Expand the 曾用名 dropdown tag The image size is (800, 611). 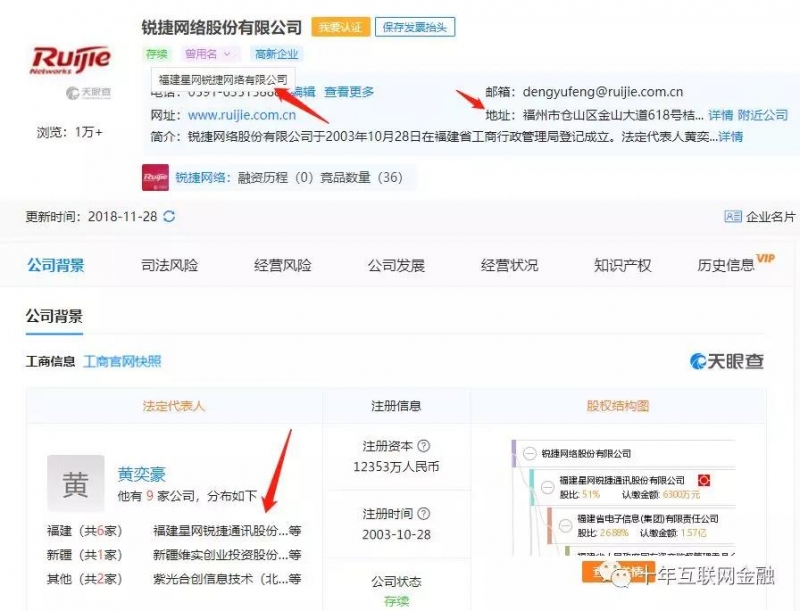208,54
